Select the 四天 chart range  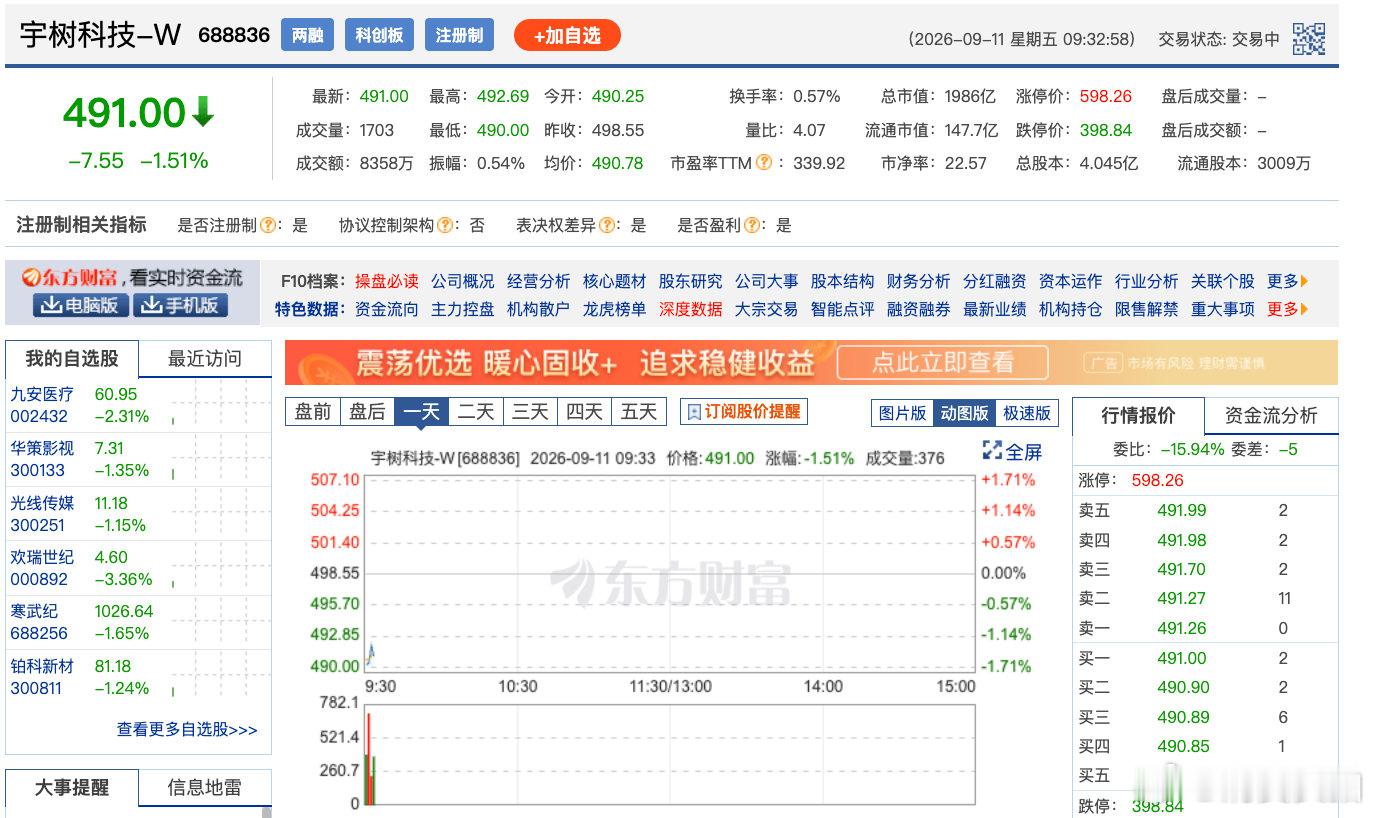click(584, 411)
